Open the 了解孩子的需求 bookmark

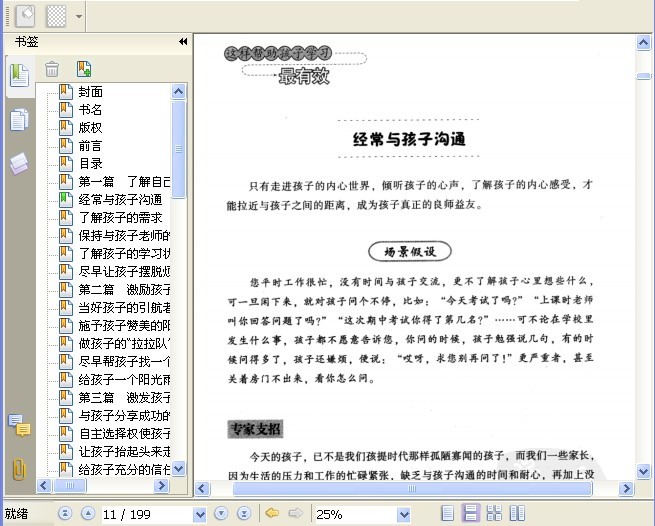[120, 218]
